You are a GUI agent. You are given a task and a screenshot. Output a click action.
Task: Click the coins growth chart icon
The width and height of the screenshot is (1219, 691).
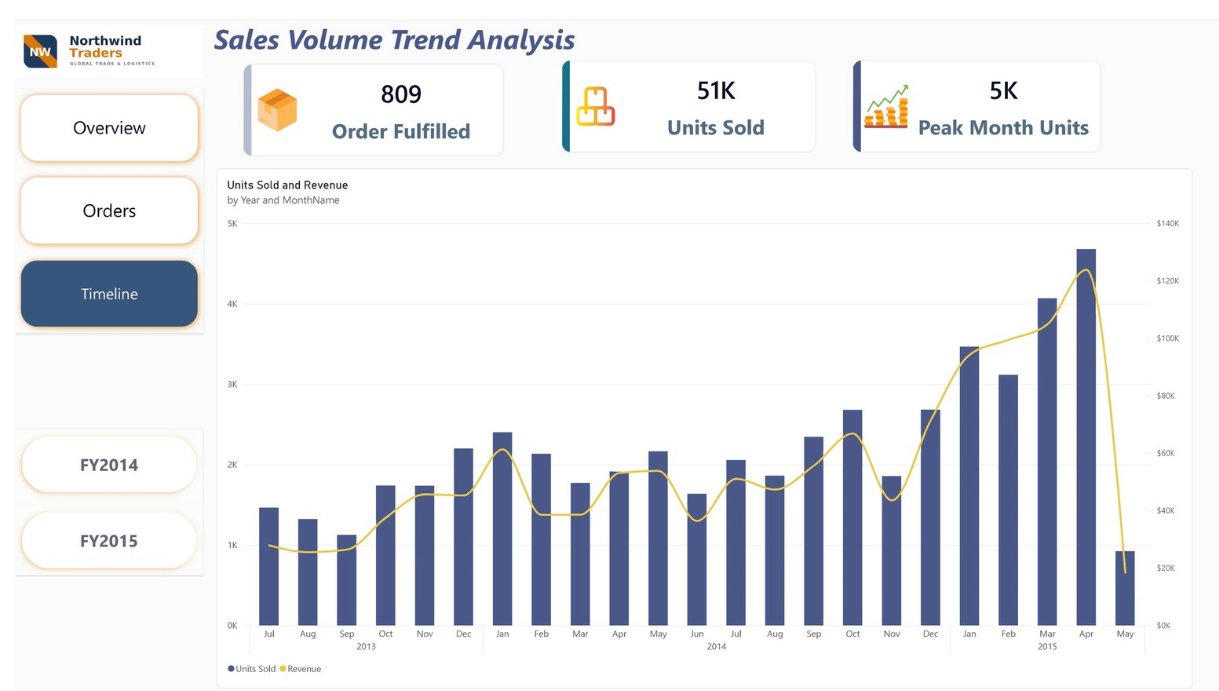[x=886, y=107]
